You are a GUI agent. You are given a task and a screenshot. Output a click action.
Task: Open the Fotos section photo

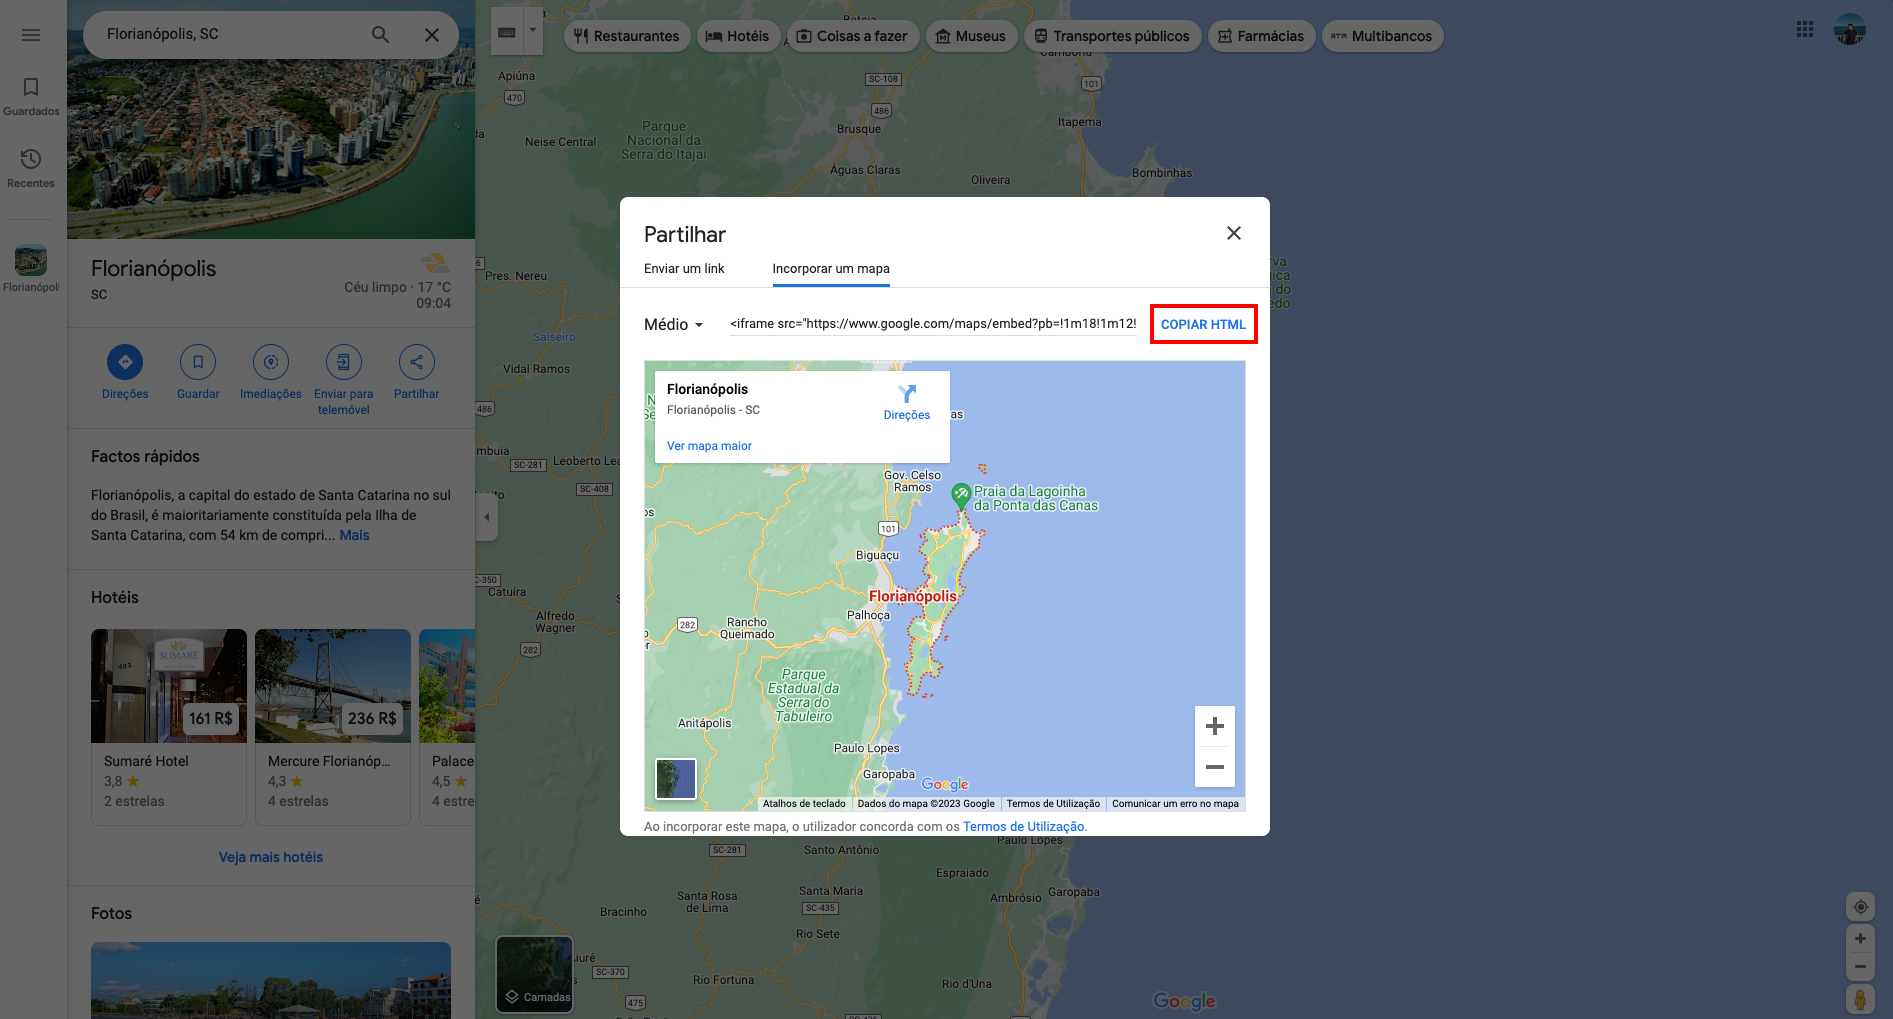coord(271,980)
